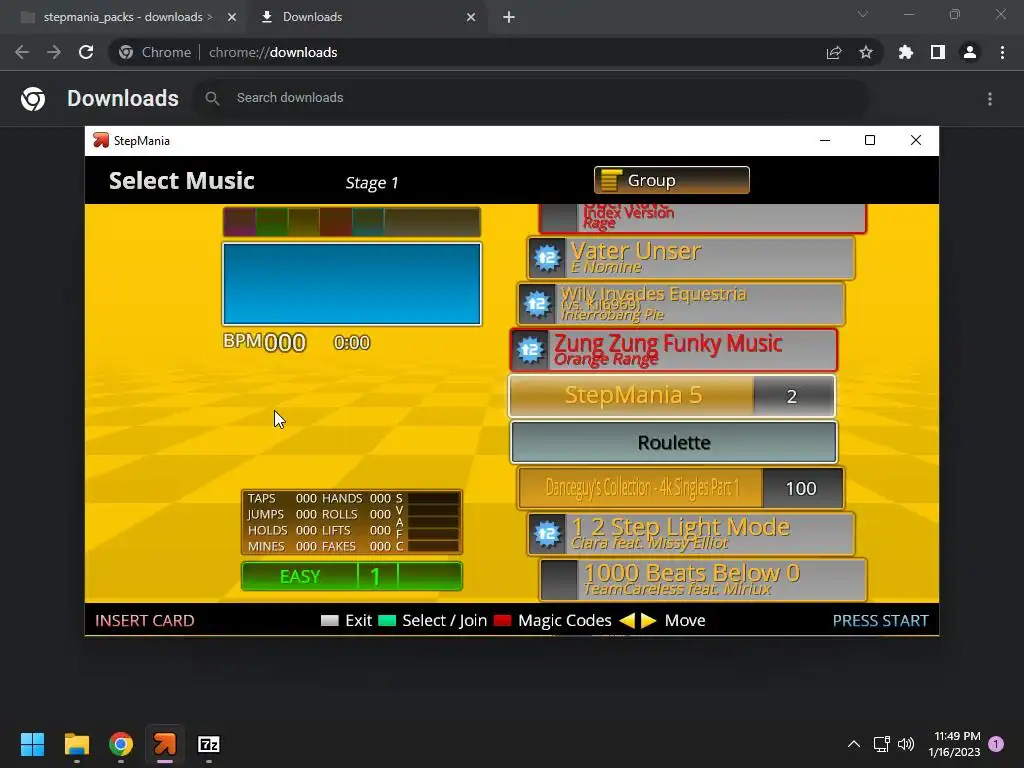Click Wily Invades Equestria badge icon
This screenshot has width=1024, height=768.
537,304
